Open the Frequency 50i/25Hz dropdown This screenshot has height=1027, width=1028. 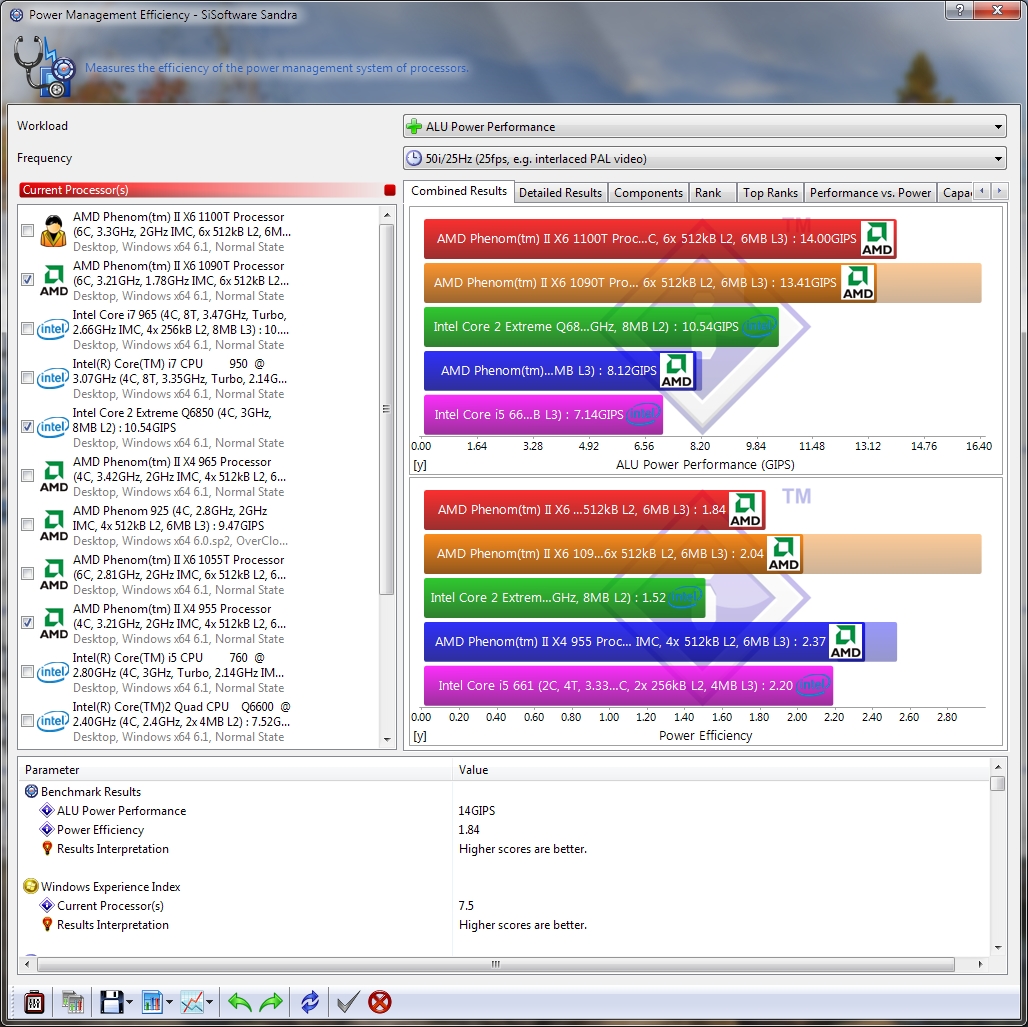point(705,158)
